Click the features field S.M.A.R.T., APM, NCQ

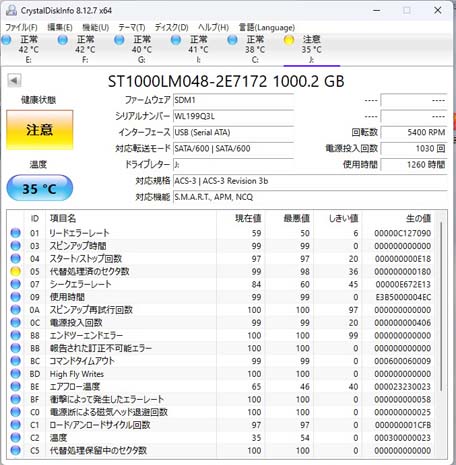click(x=310, y=197)
